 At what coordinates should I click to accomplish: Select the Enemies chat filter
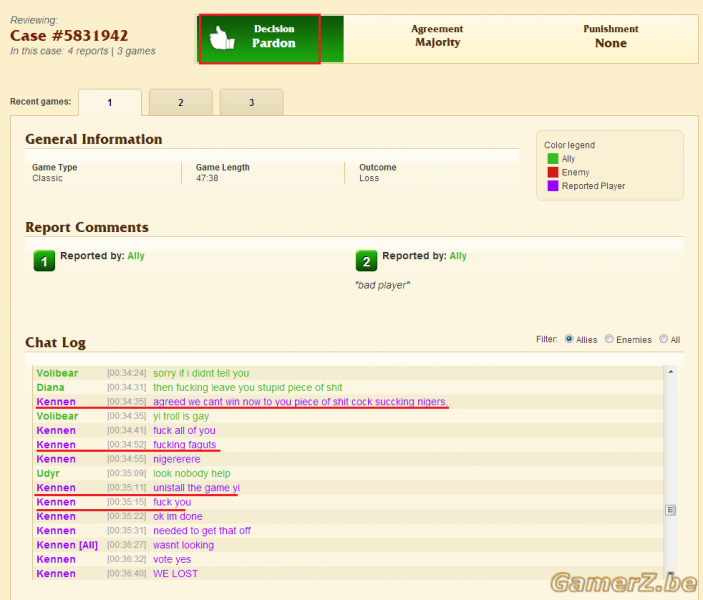609,339
